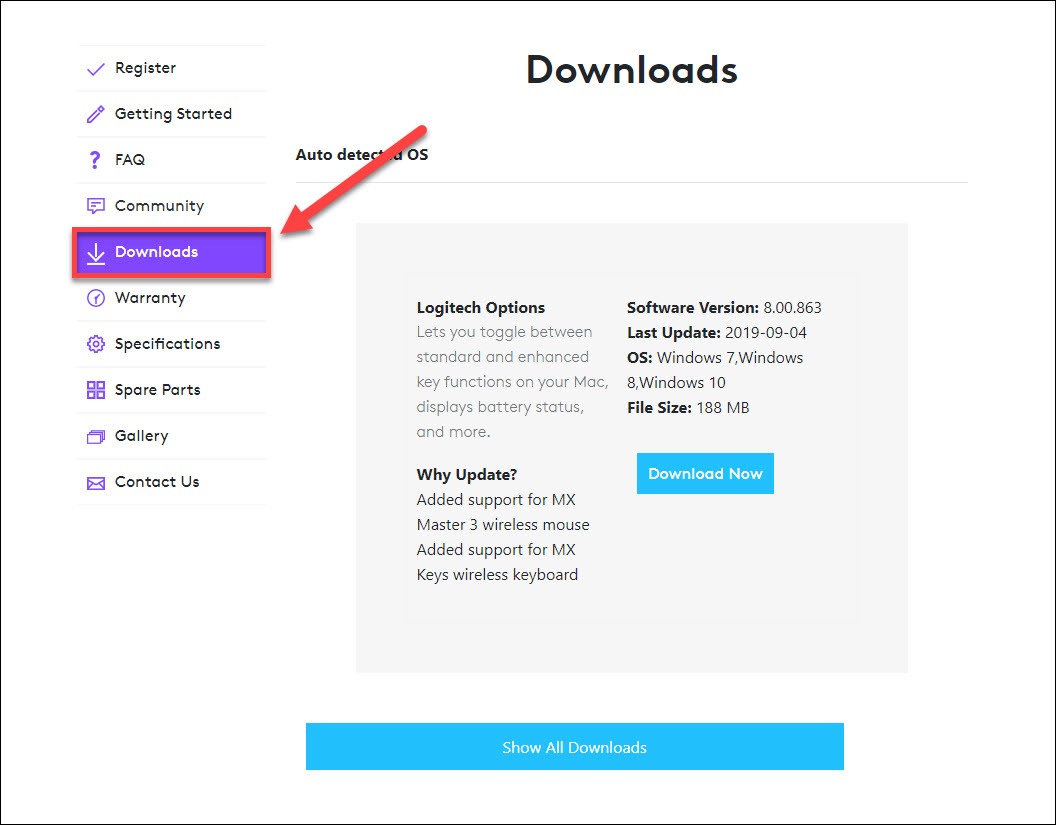The height and width of the screenshot is (825, 1056).
Task: Open Spare Parts via the grid icon
Action: 95,389
